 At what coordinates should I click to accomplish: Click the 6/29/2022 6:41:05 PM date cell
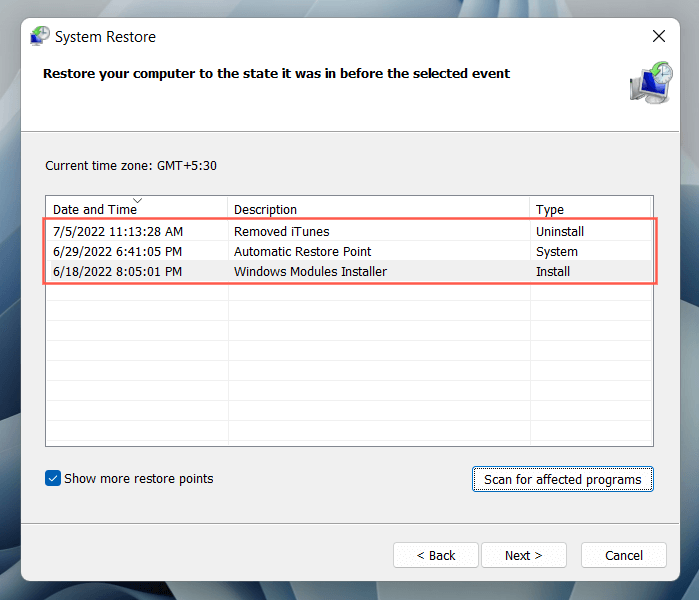point(118,252)
